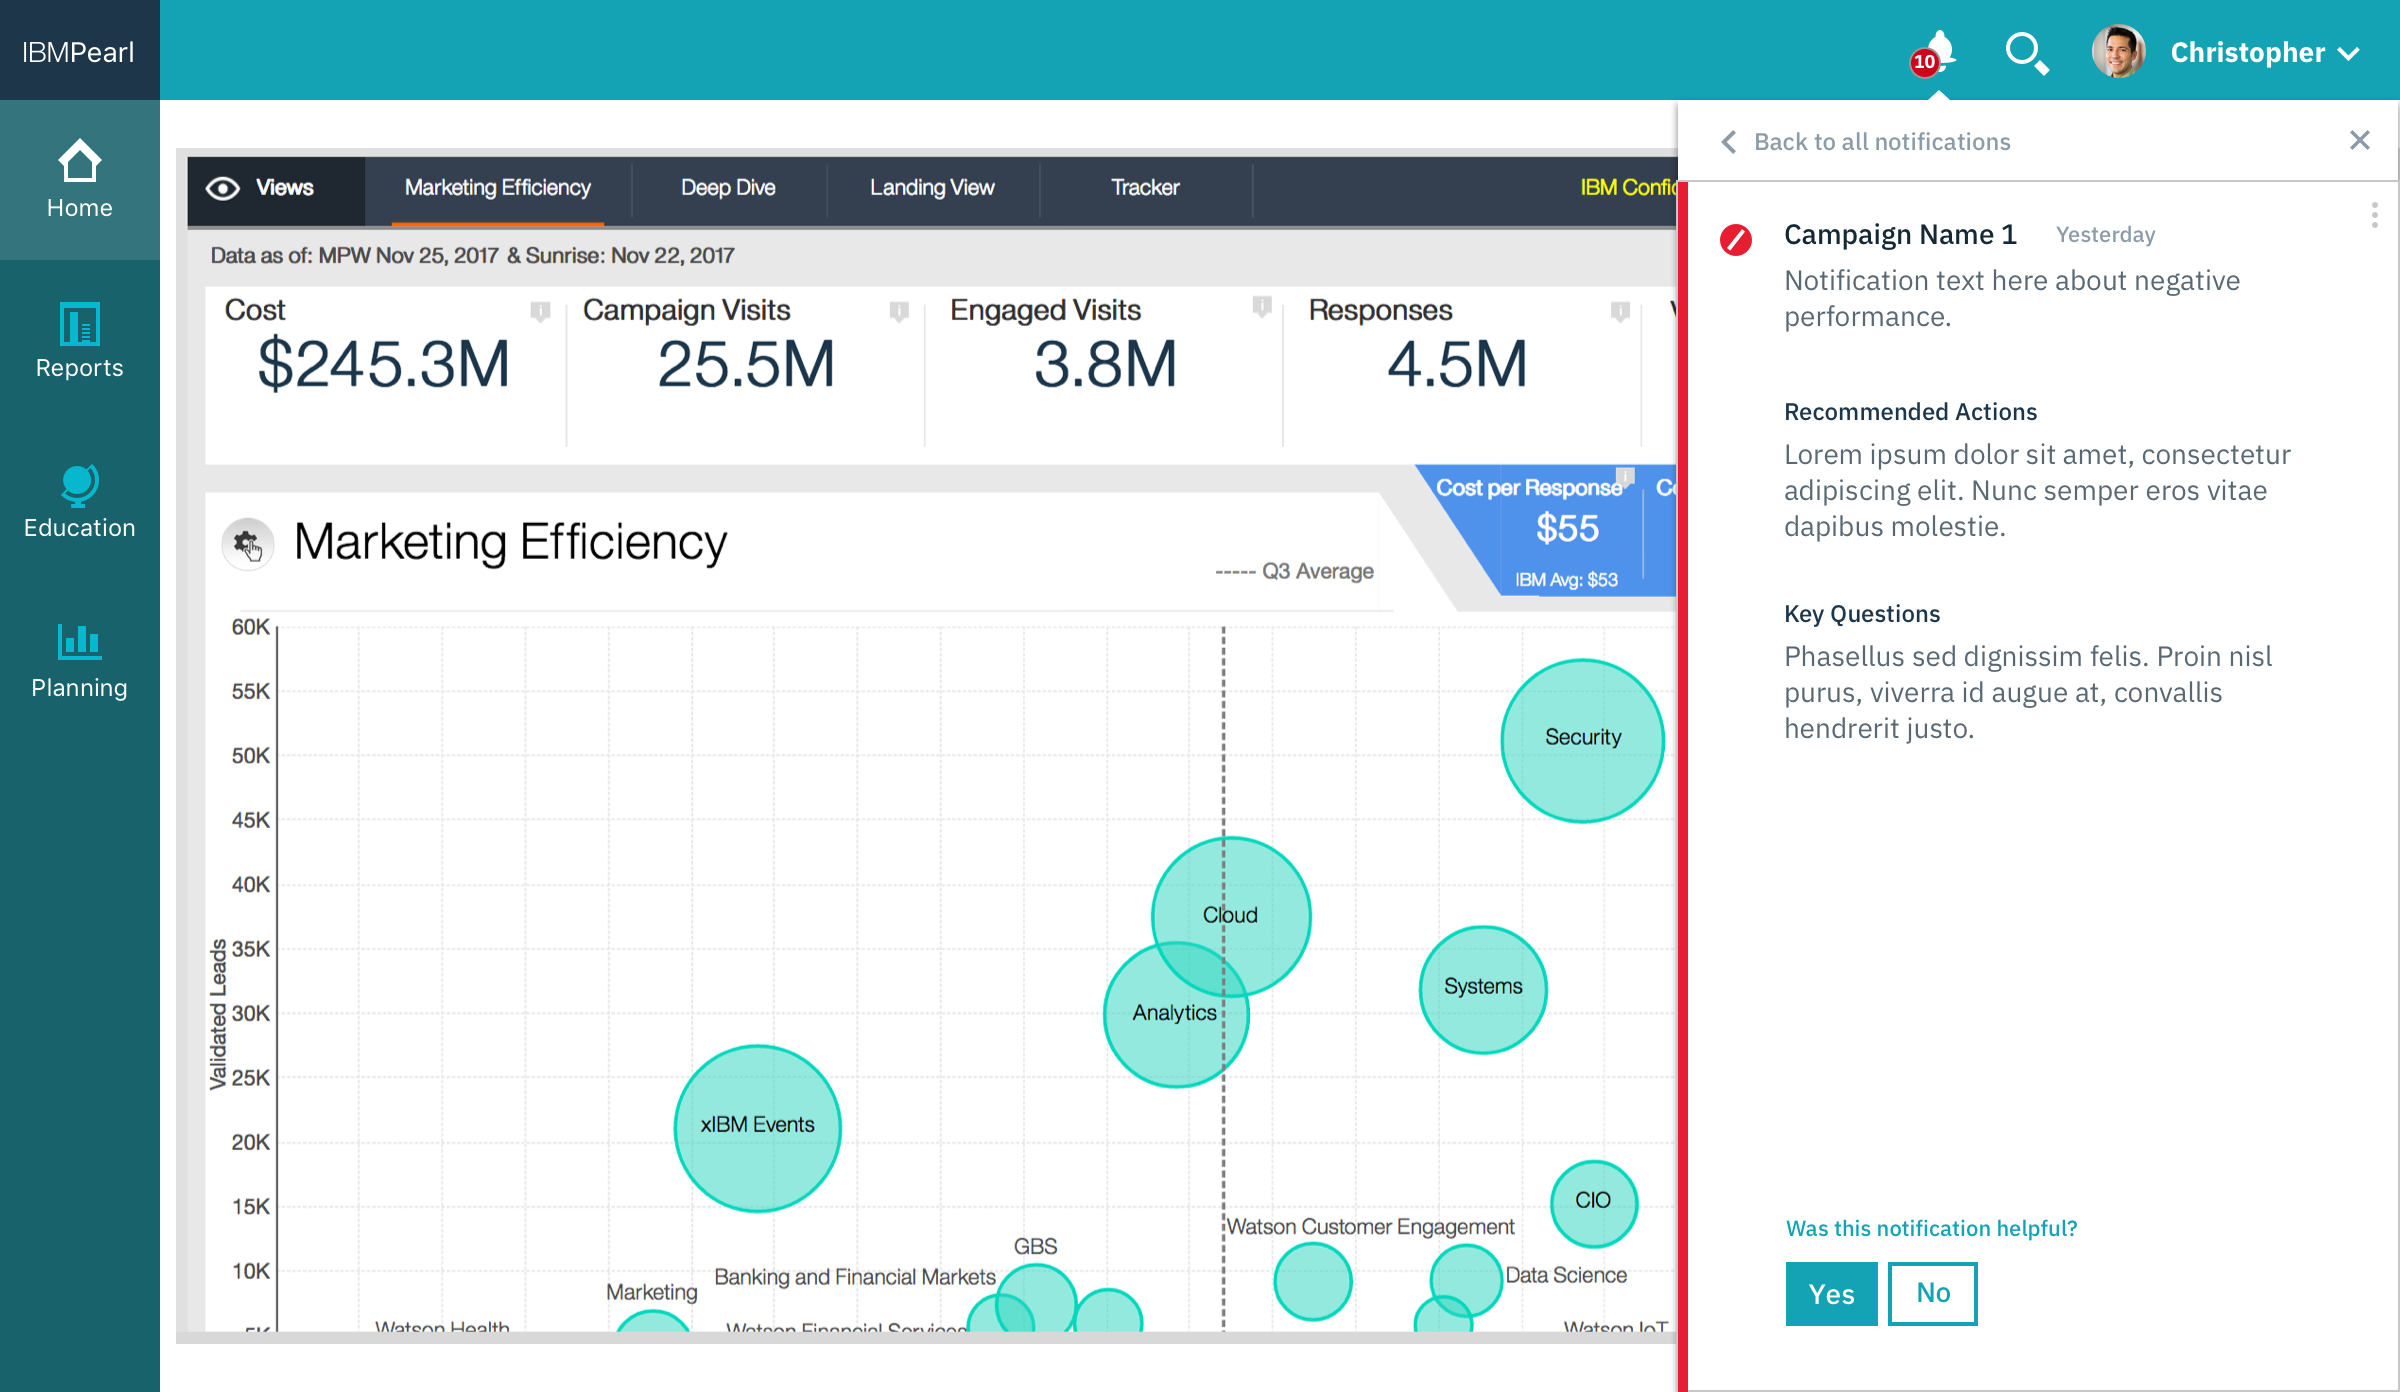Click the Recommended Actions heading
The height and width of the screenshot is (1392, 2400).
[x=1910, y=412]
